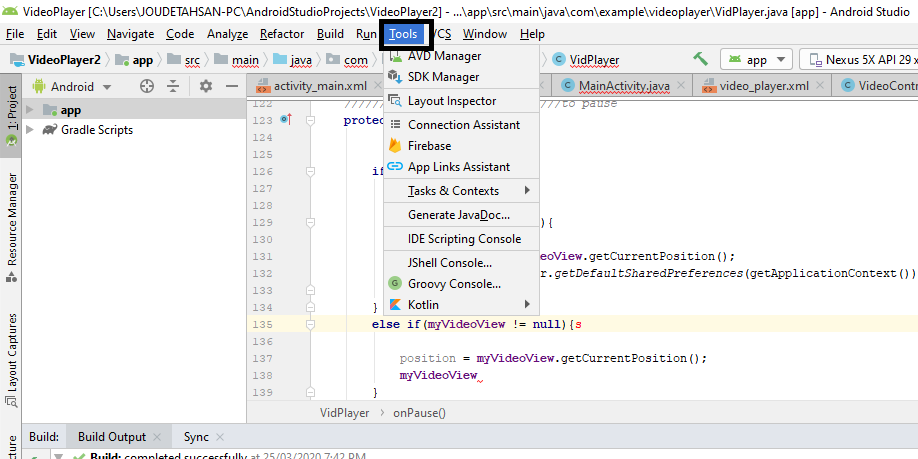The image size is (918, 459).
Task: Click inside code at line 138 myVideoView
Action: [439, 375]
